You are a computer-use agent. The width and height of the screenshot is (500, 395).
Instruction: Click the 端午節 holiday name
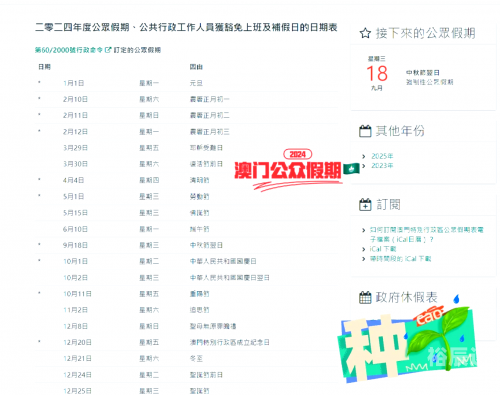[199, 229]
